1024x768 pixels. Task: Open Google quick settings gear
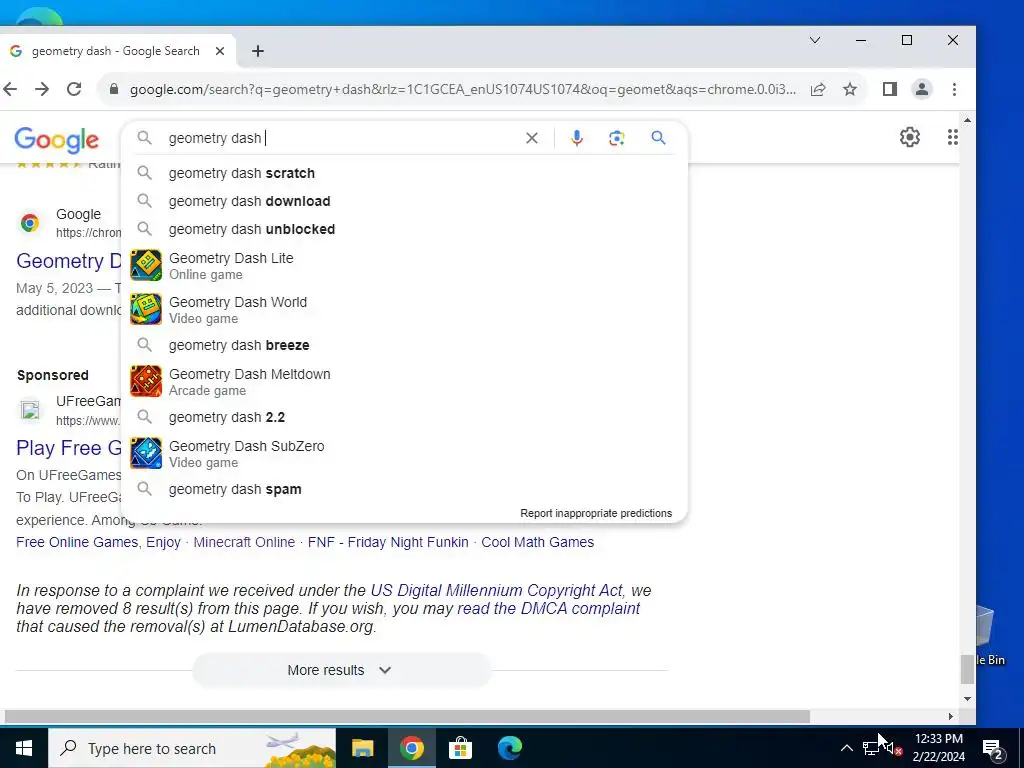(x=910, y=137)
